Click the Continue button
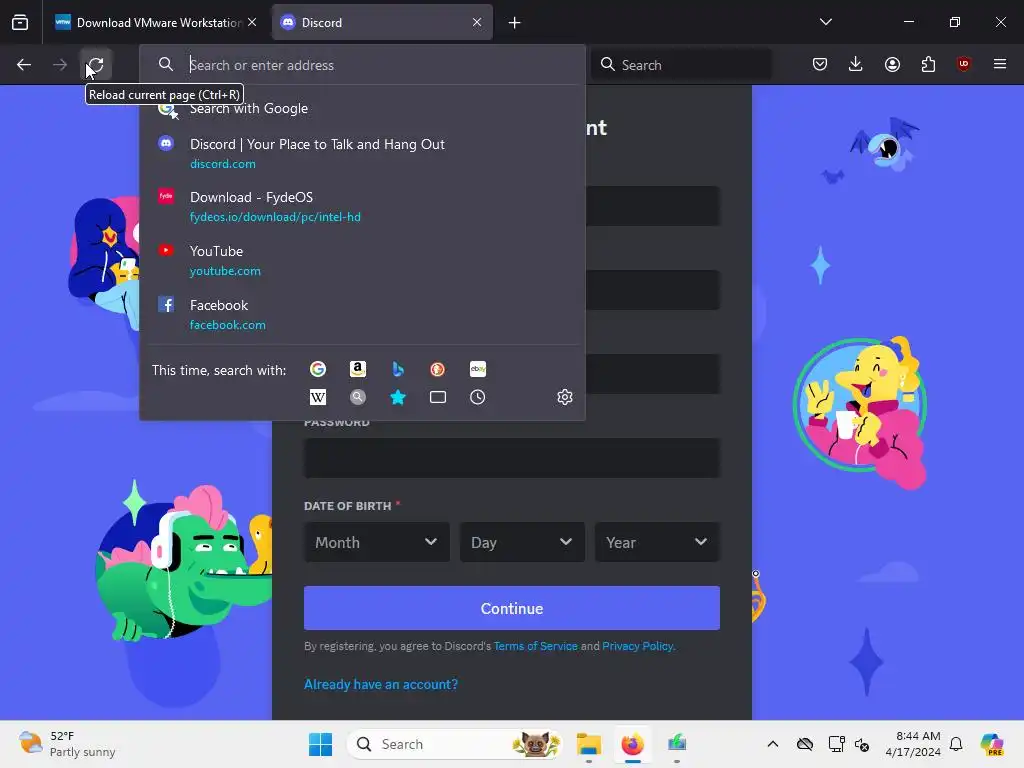 point(512,608)
